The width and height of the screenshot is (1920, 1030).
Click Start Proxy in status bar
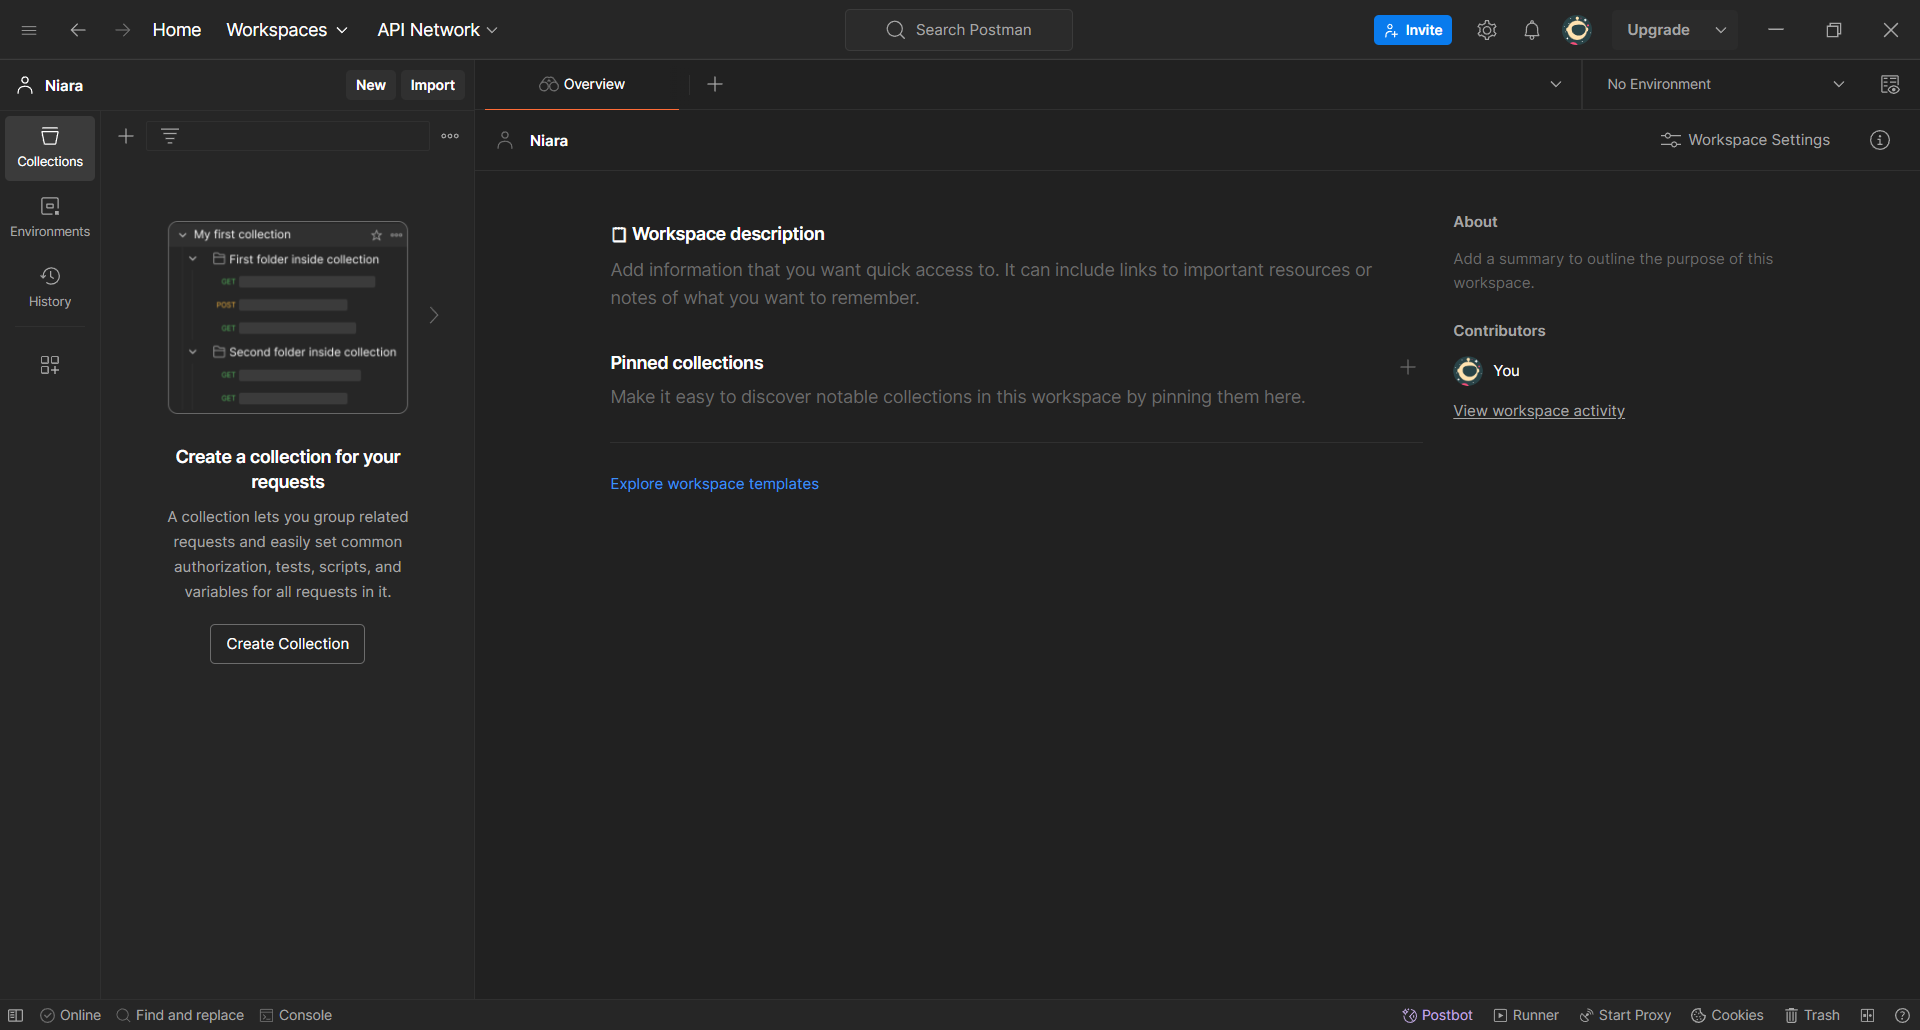[1625, 1015]
